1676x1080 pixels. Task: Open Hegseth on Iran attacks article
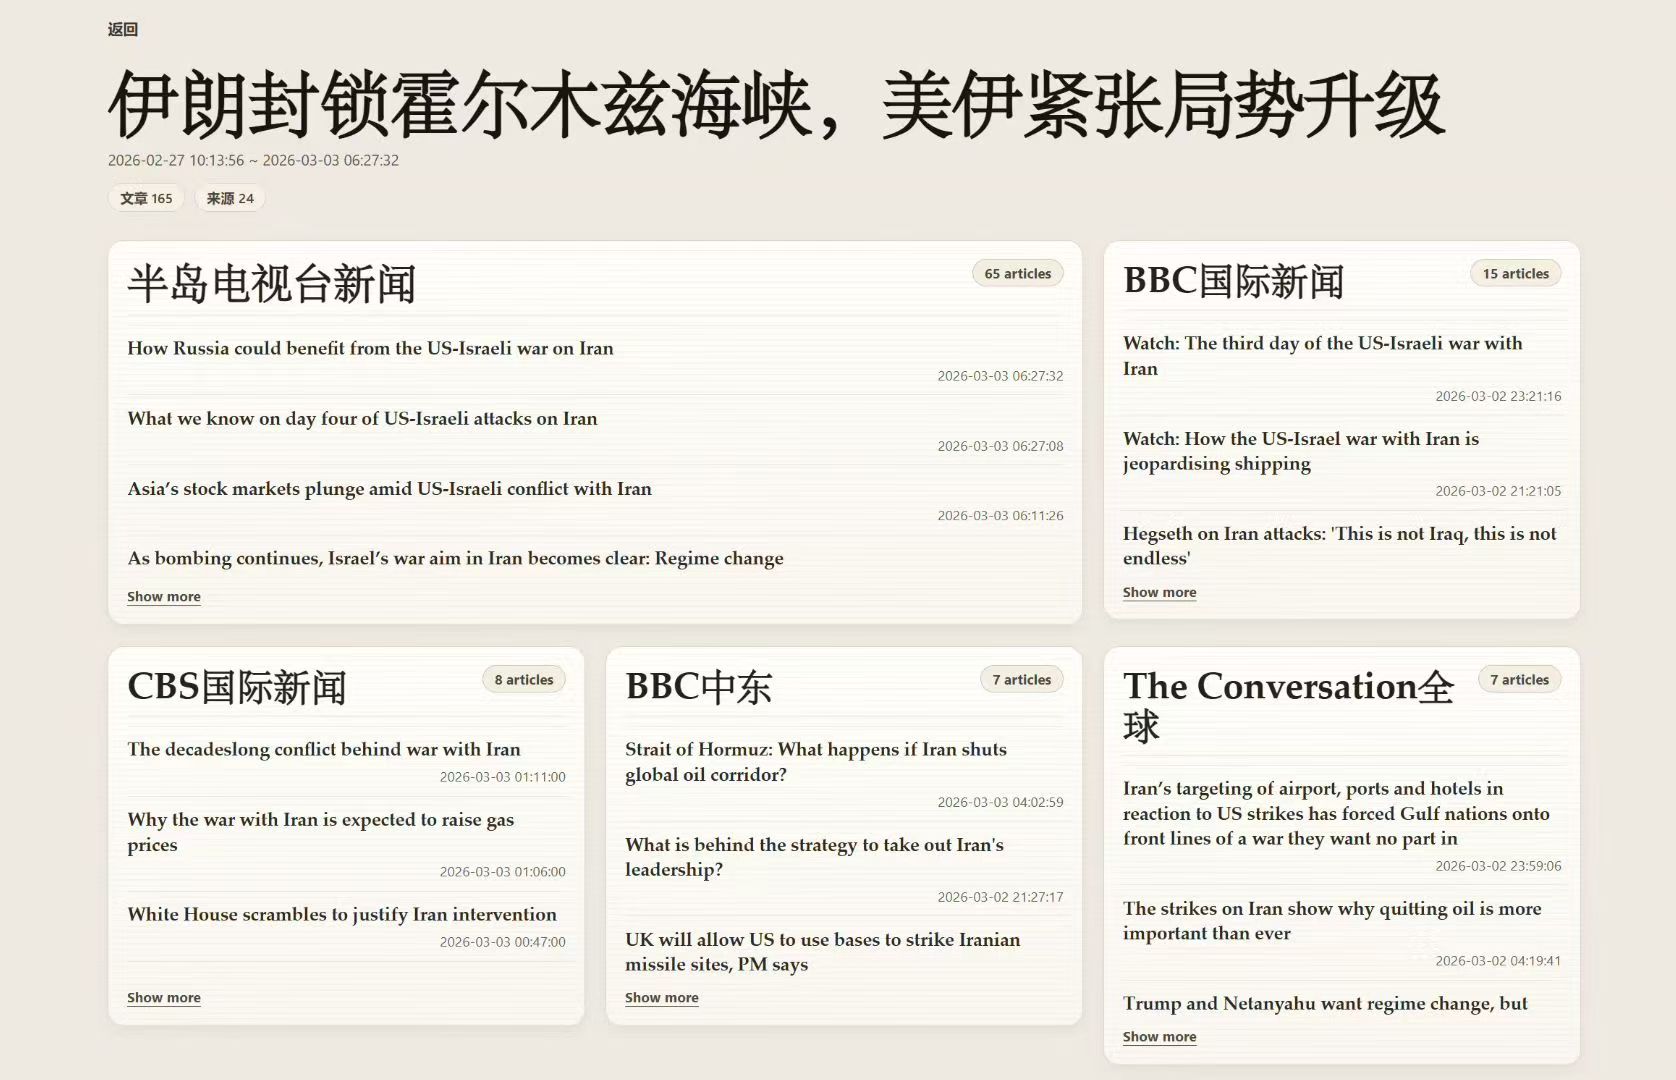[1339, 545]
